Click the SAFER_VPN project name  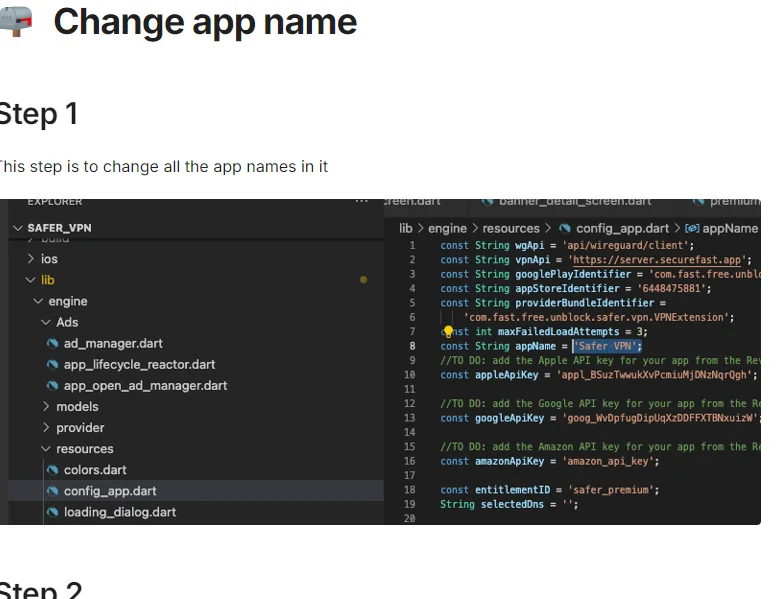click(59, 228)
